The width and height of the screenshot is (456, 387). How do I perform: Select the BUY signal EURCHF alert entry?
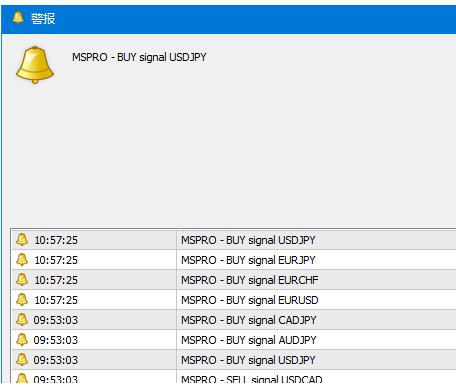point(234,280)
